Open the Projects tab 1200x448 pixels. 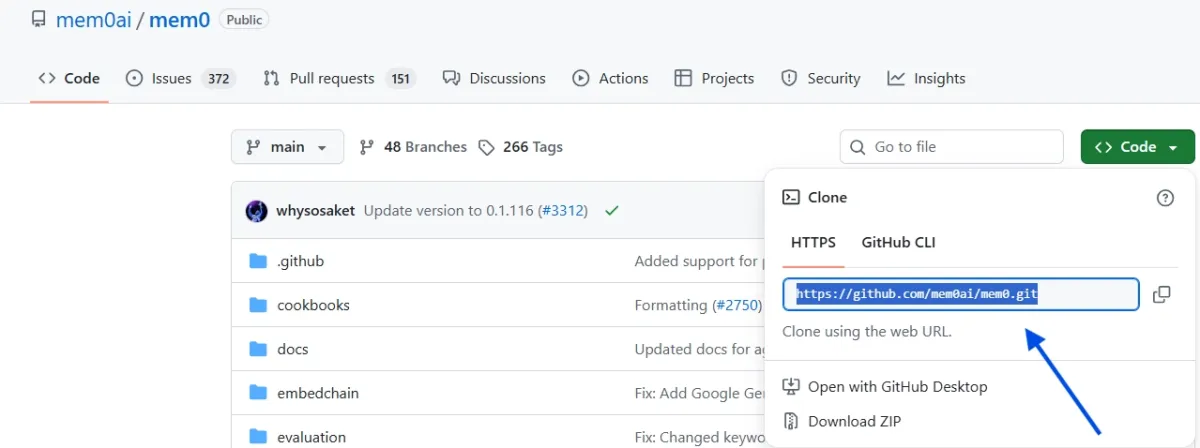(714, 78)
